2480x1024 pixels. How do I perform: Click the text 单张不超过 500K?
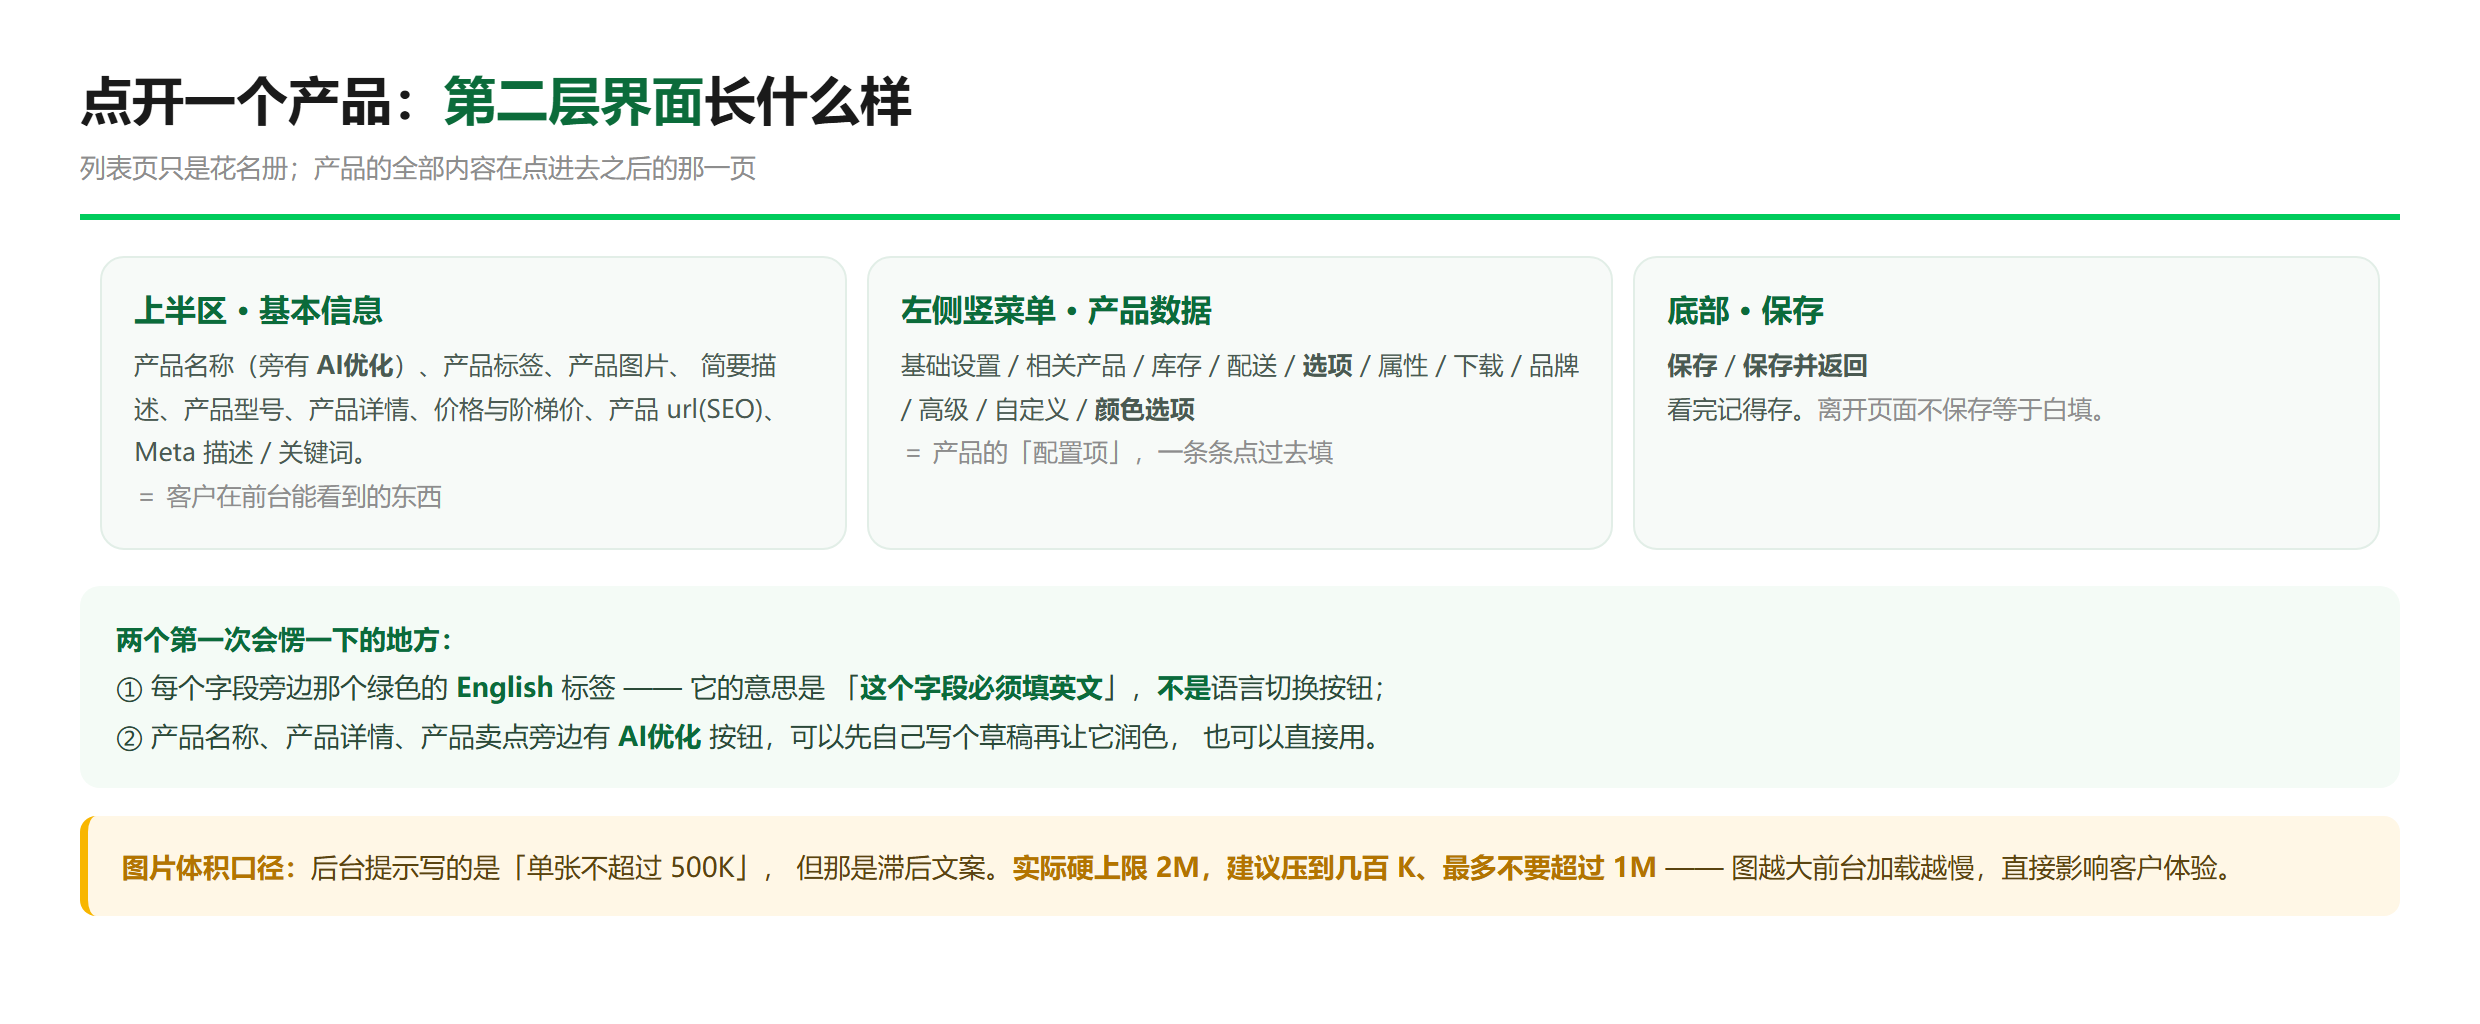(631, 867)
